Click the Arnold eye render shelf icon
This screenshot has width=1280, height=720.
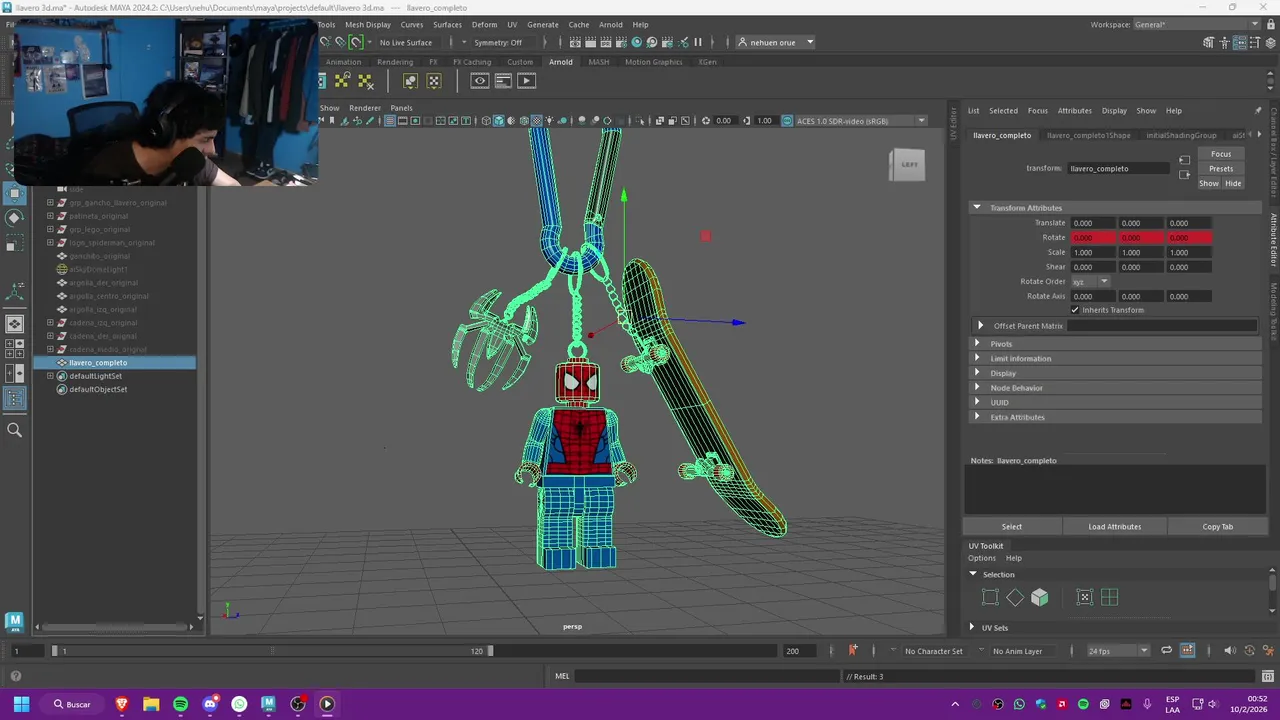pyautogui.click(x=480, y=81)
